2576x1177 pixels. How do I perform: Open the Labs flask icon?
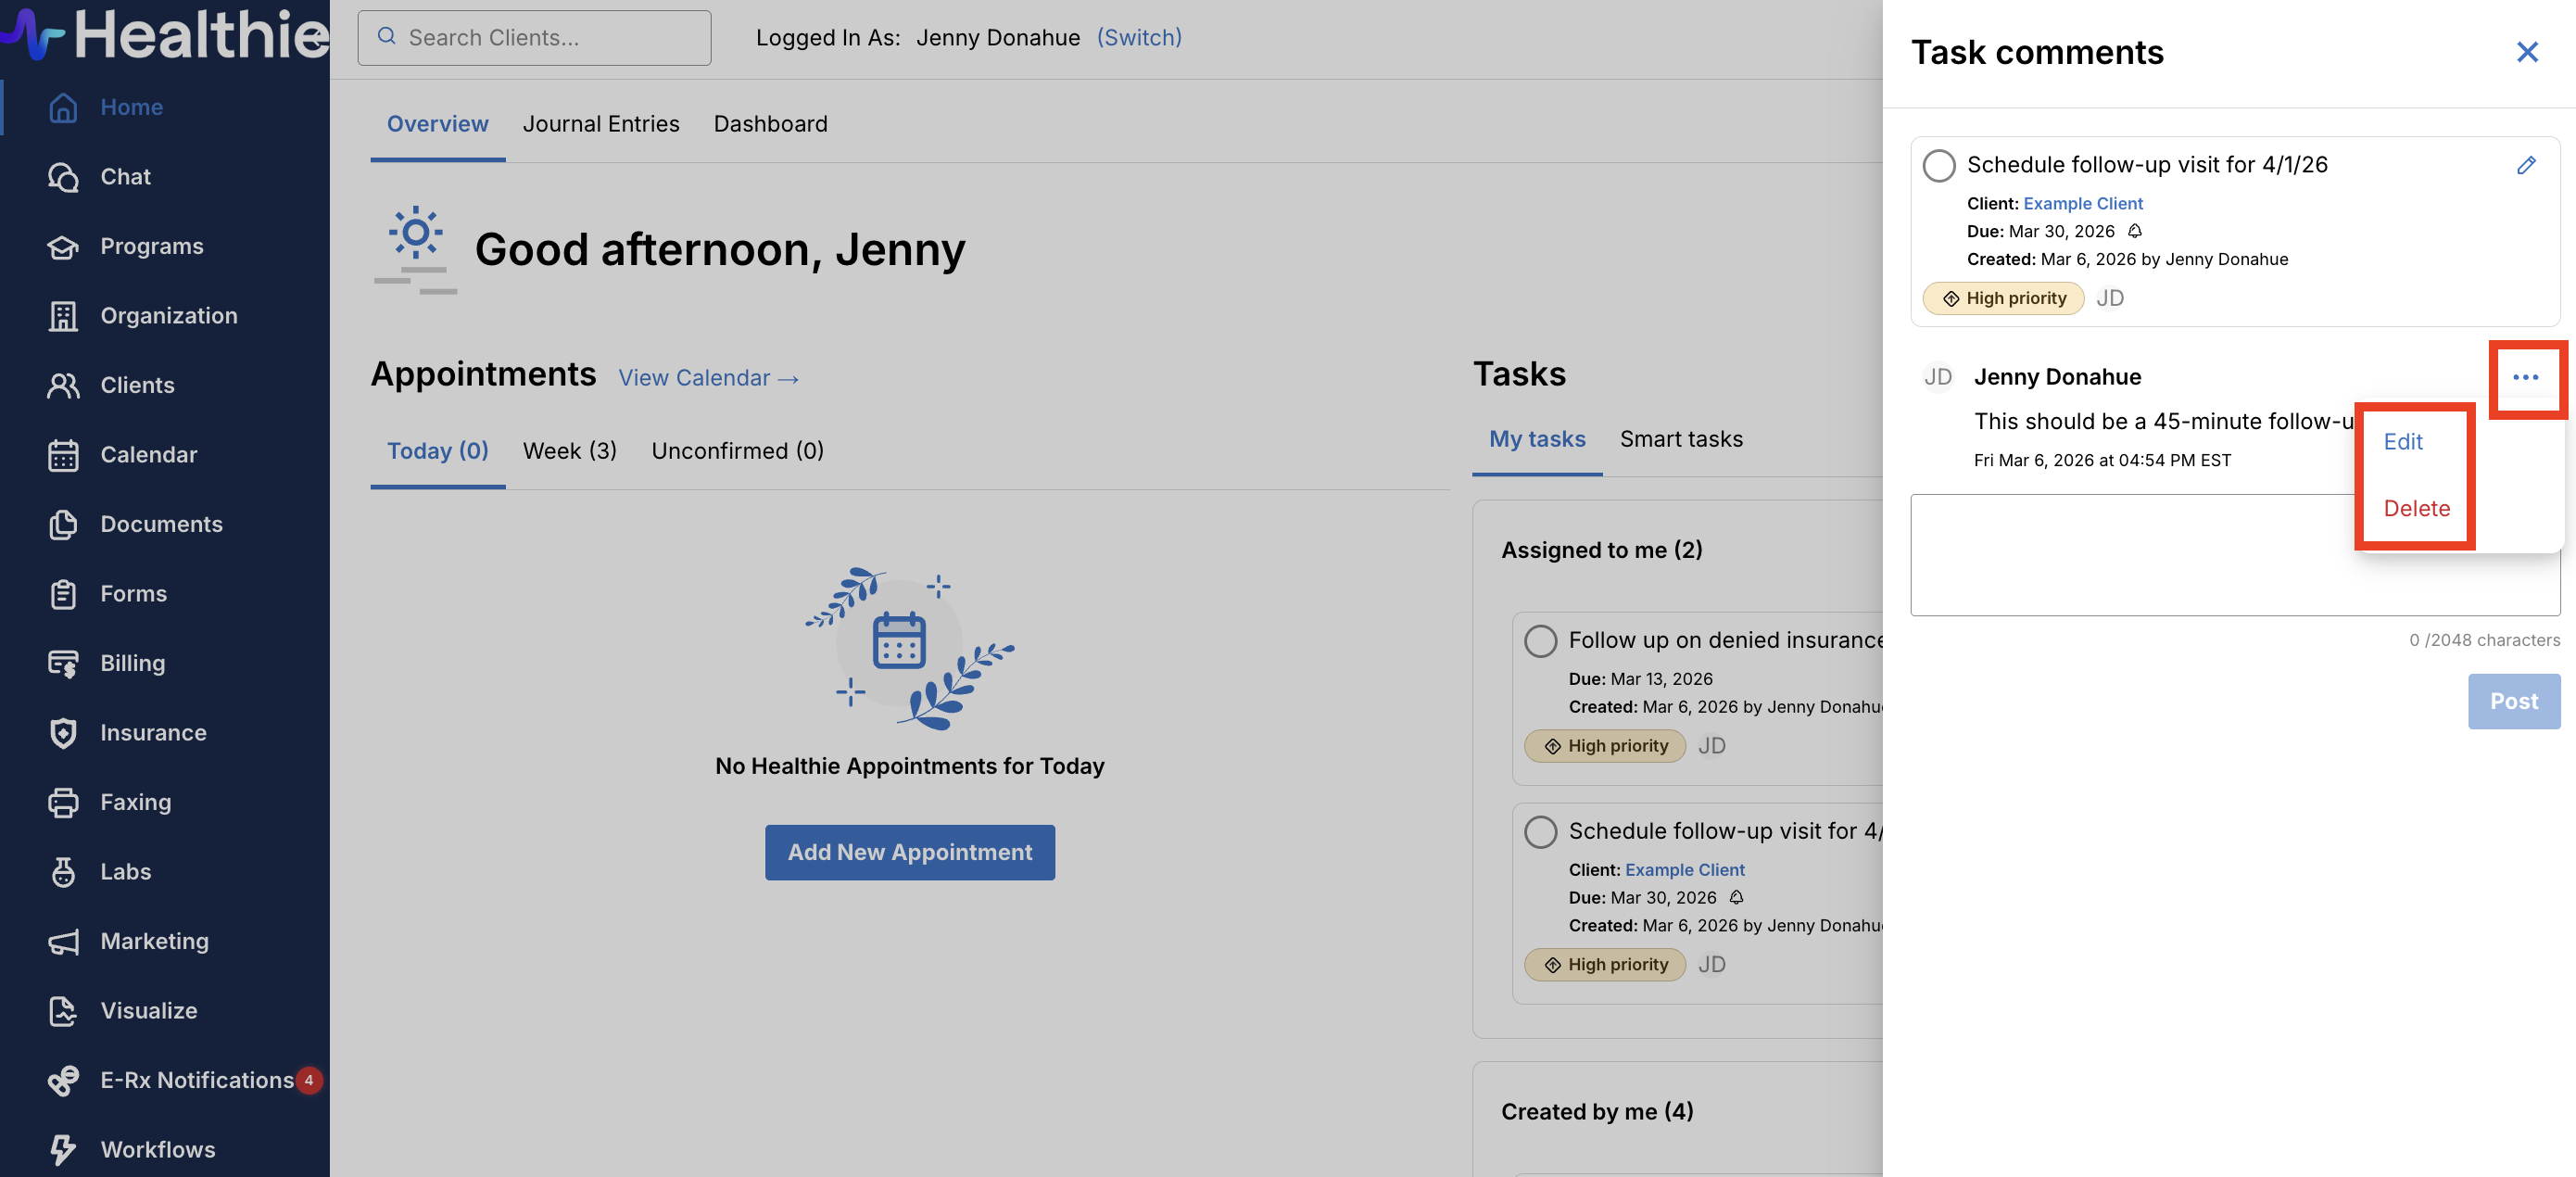(x=63, y=872)
